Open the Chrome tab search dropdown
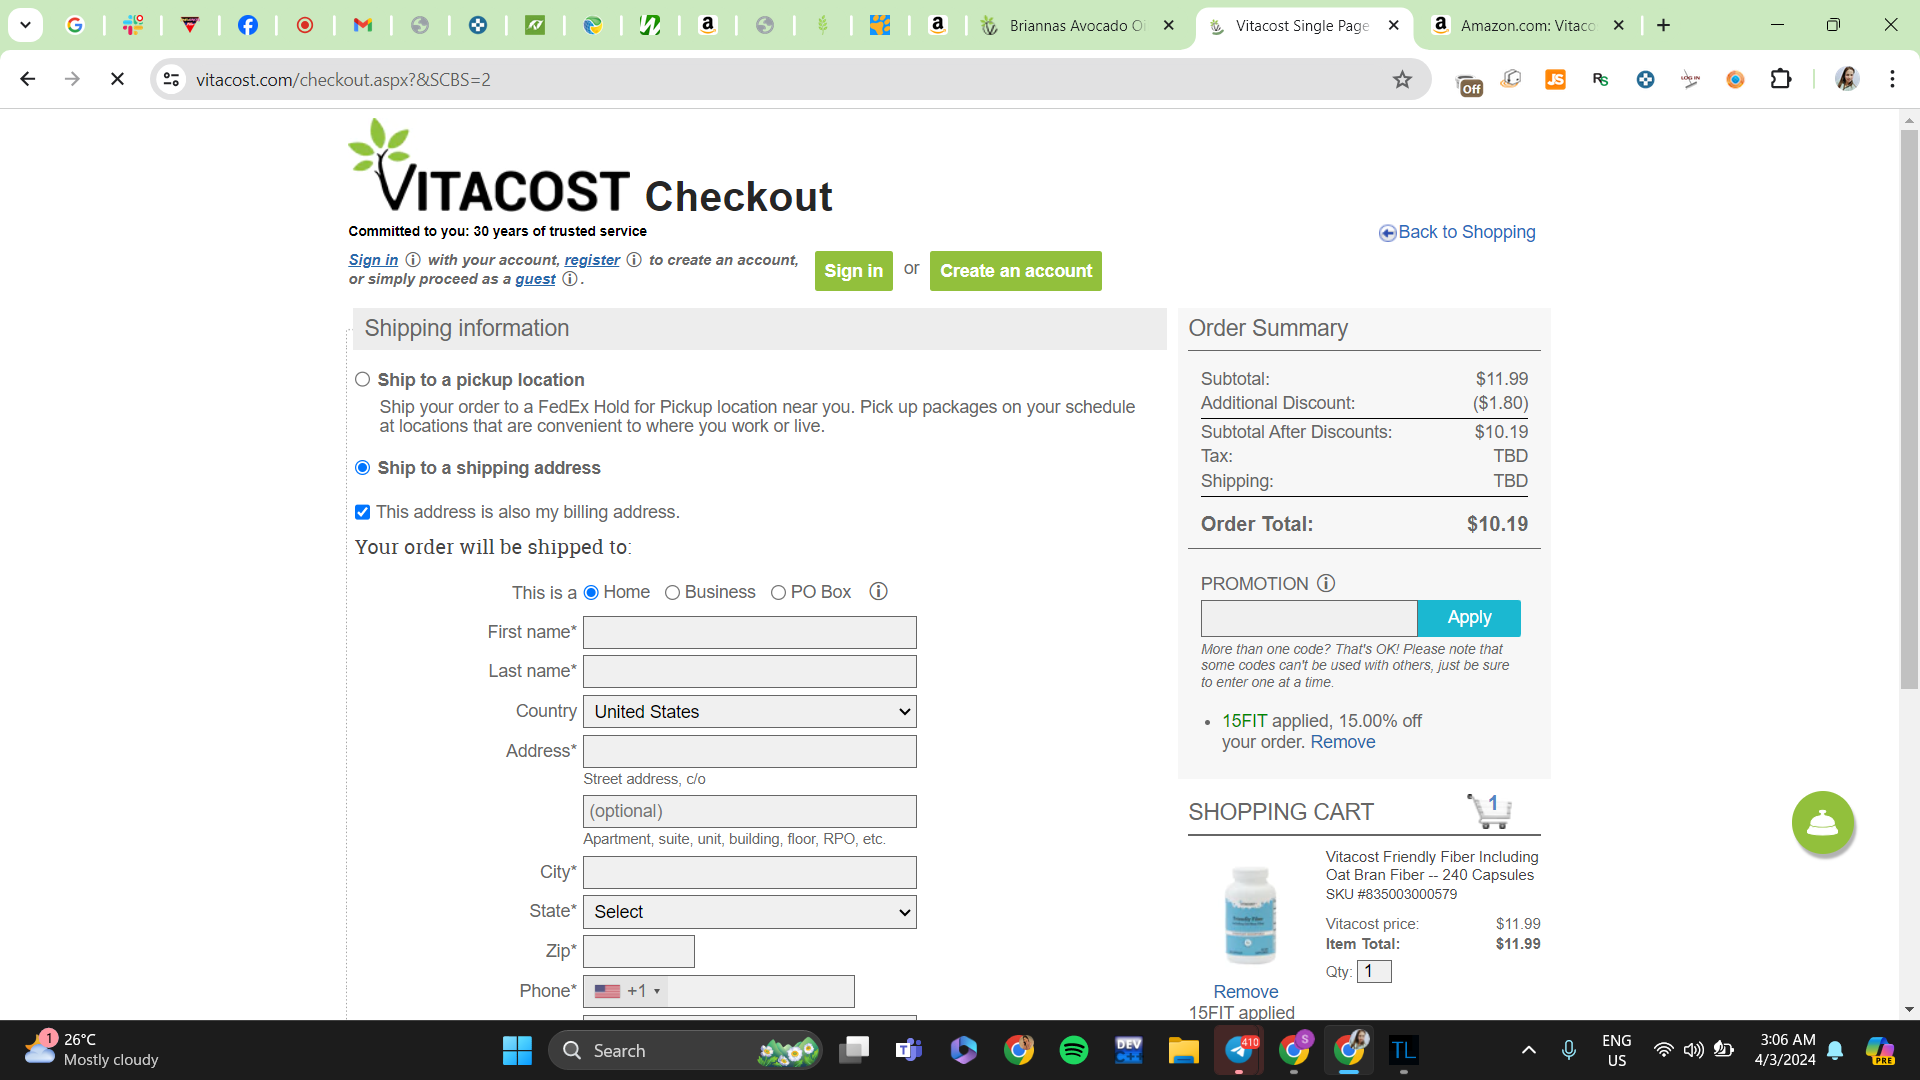 pyautogui.click(x=25, y=25)
